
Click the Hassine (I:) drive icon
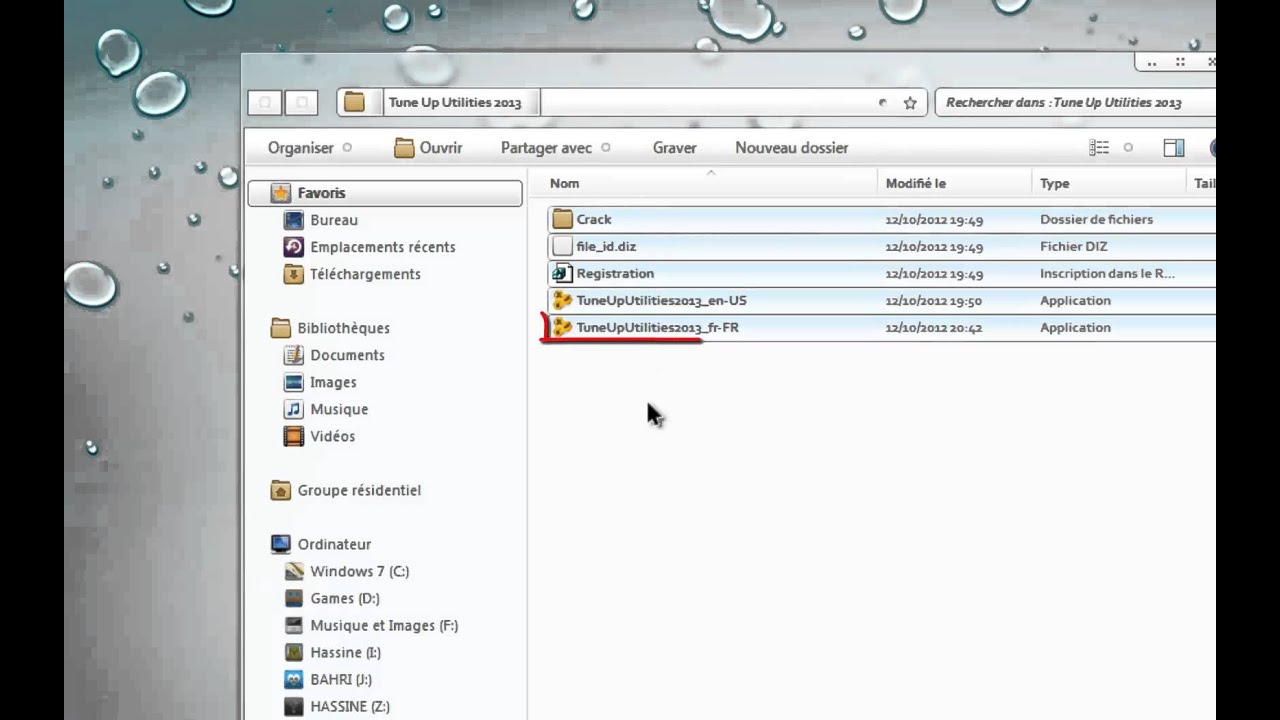[293, 652]
